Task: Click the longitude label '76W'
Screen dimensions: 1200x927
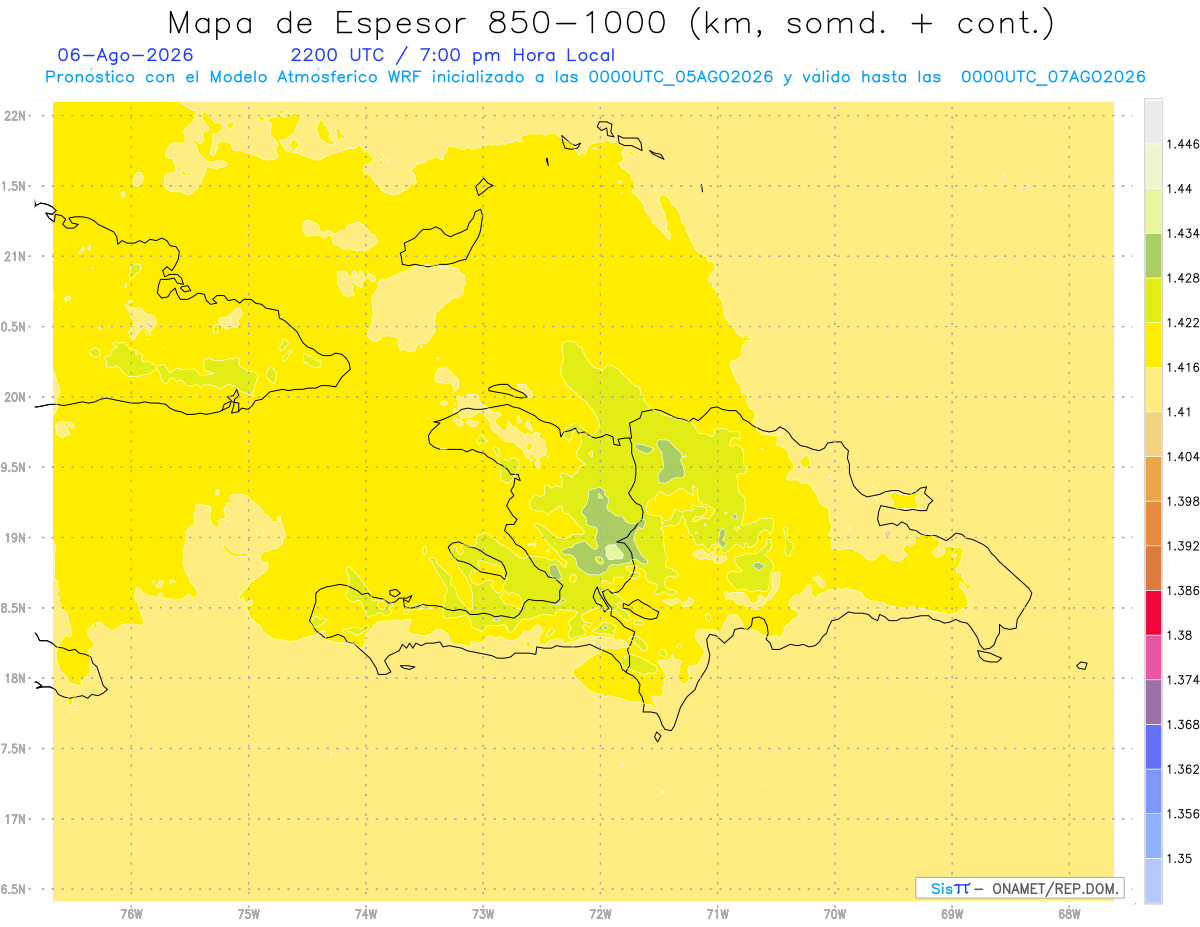Action: pos(131,913)
